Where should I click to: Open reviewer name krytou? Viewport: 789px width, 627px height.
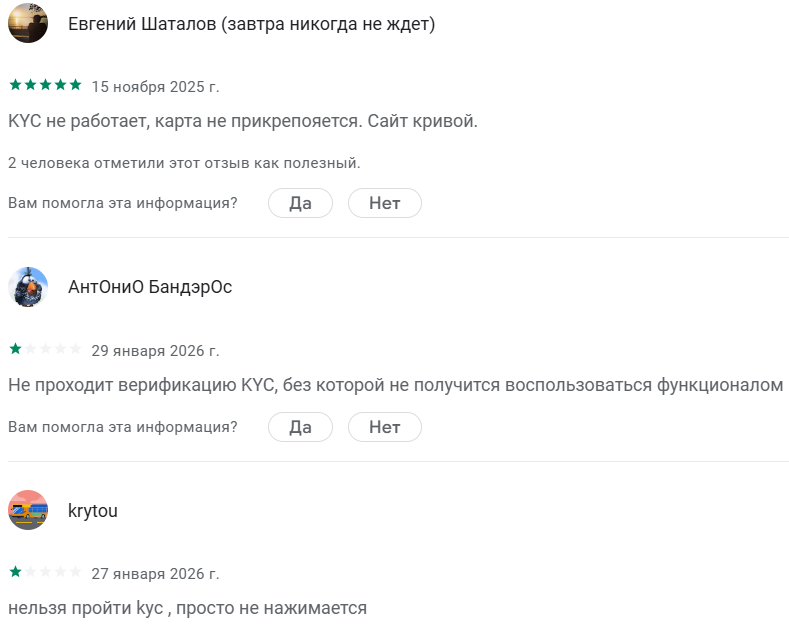click(x=93, y=510)
